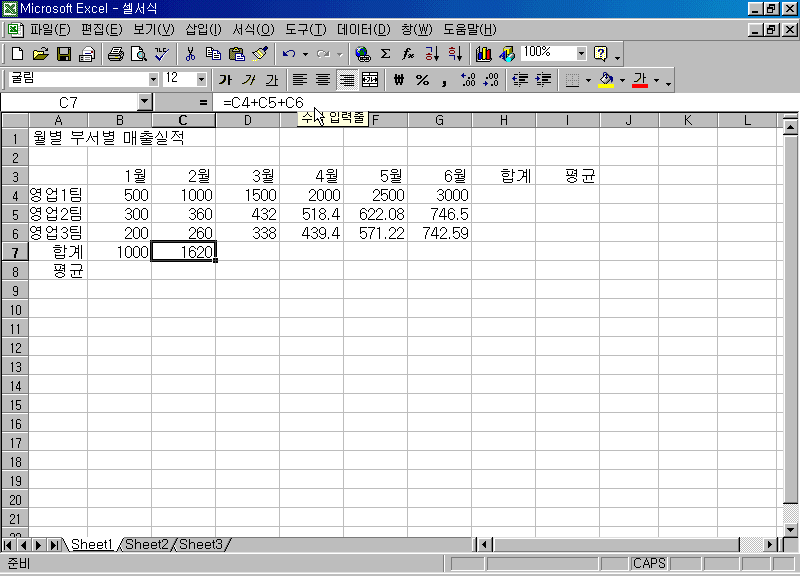The width and height of the screenshot is (800, 576).
Task: Sort ascending with the sort icon
Action: click(x=432, y=54)
